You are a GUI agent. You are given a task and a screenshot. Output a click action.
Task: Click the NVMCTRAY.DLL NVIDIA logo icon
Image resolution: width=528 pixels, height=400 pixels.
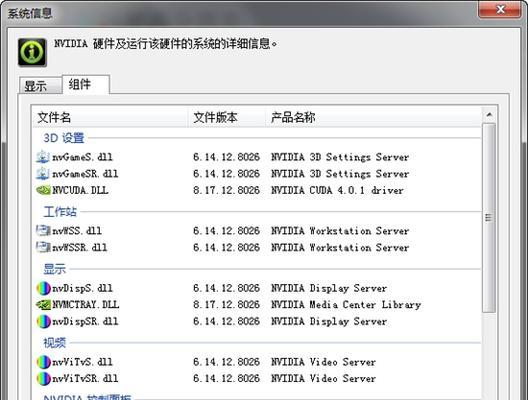(43, 305)
